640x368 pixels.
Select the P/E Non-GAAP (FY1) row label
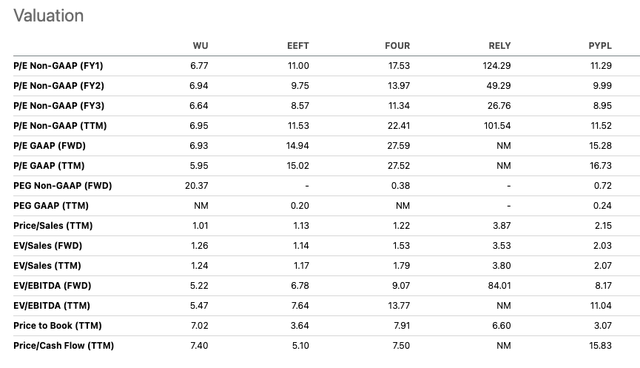[x=58, y=66]
